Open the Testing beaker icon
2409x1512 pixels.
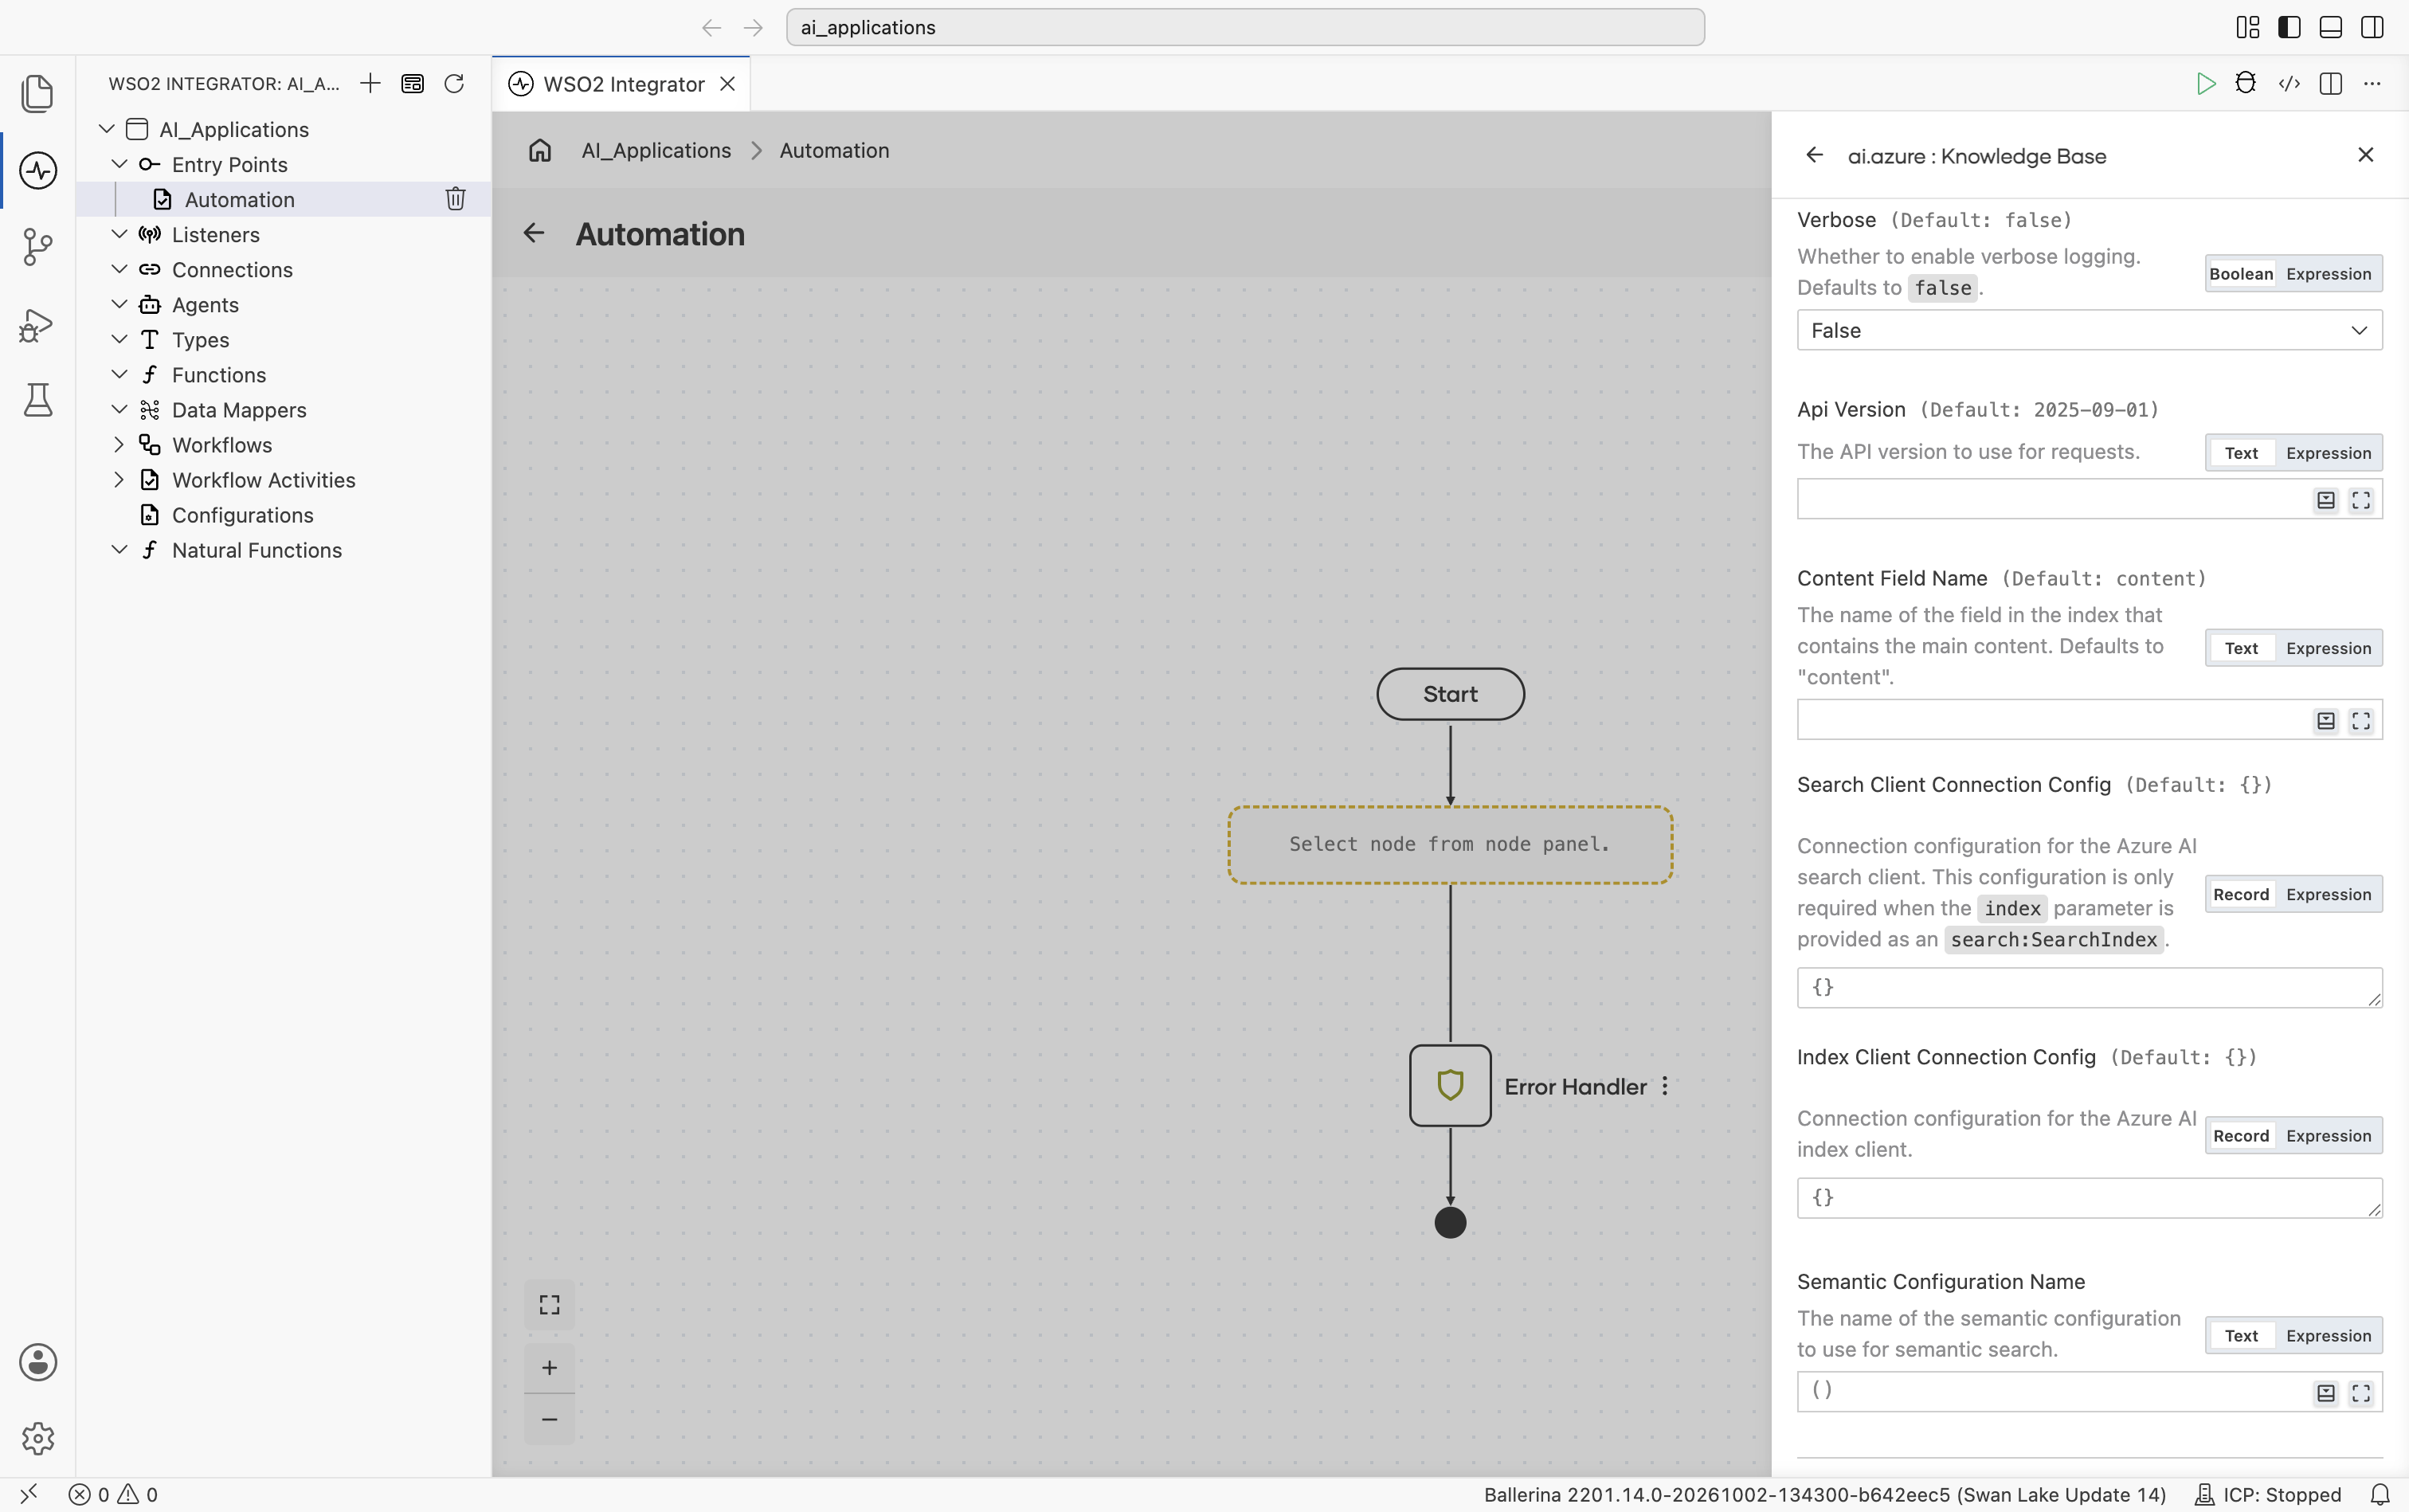pos(38,400)
